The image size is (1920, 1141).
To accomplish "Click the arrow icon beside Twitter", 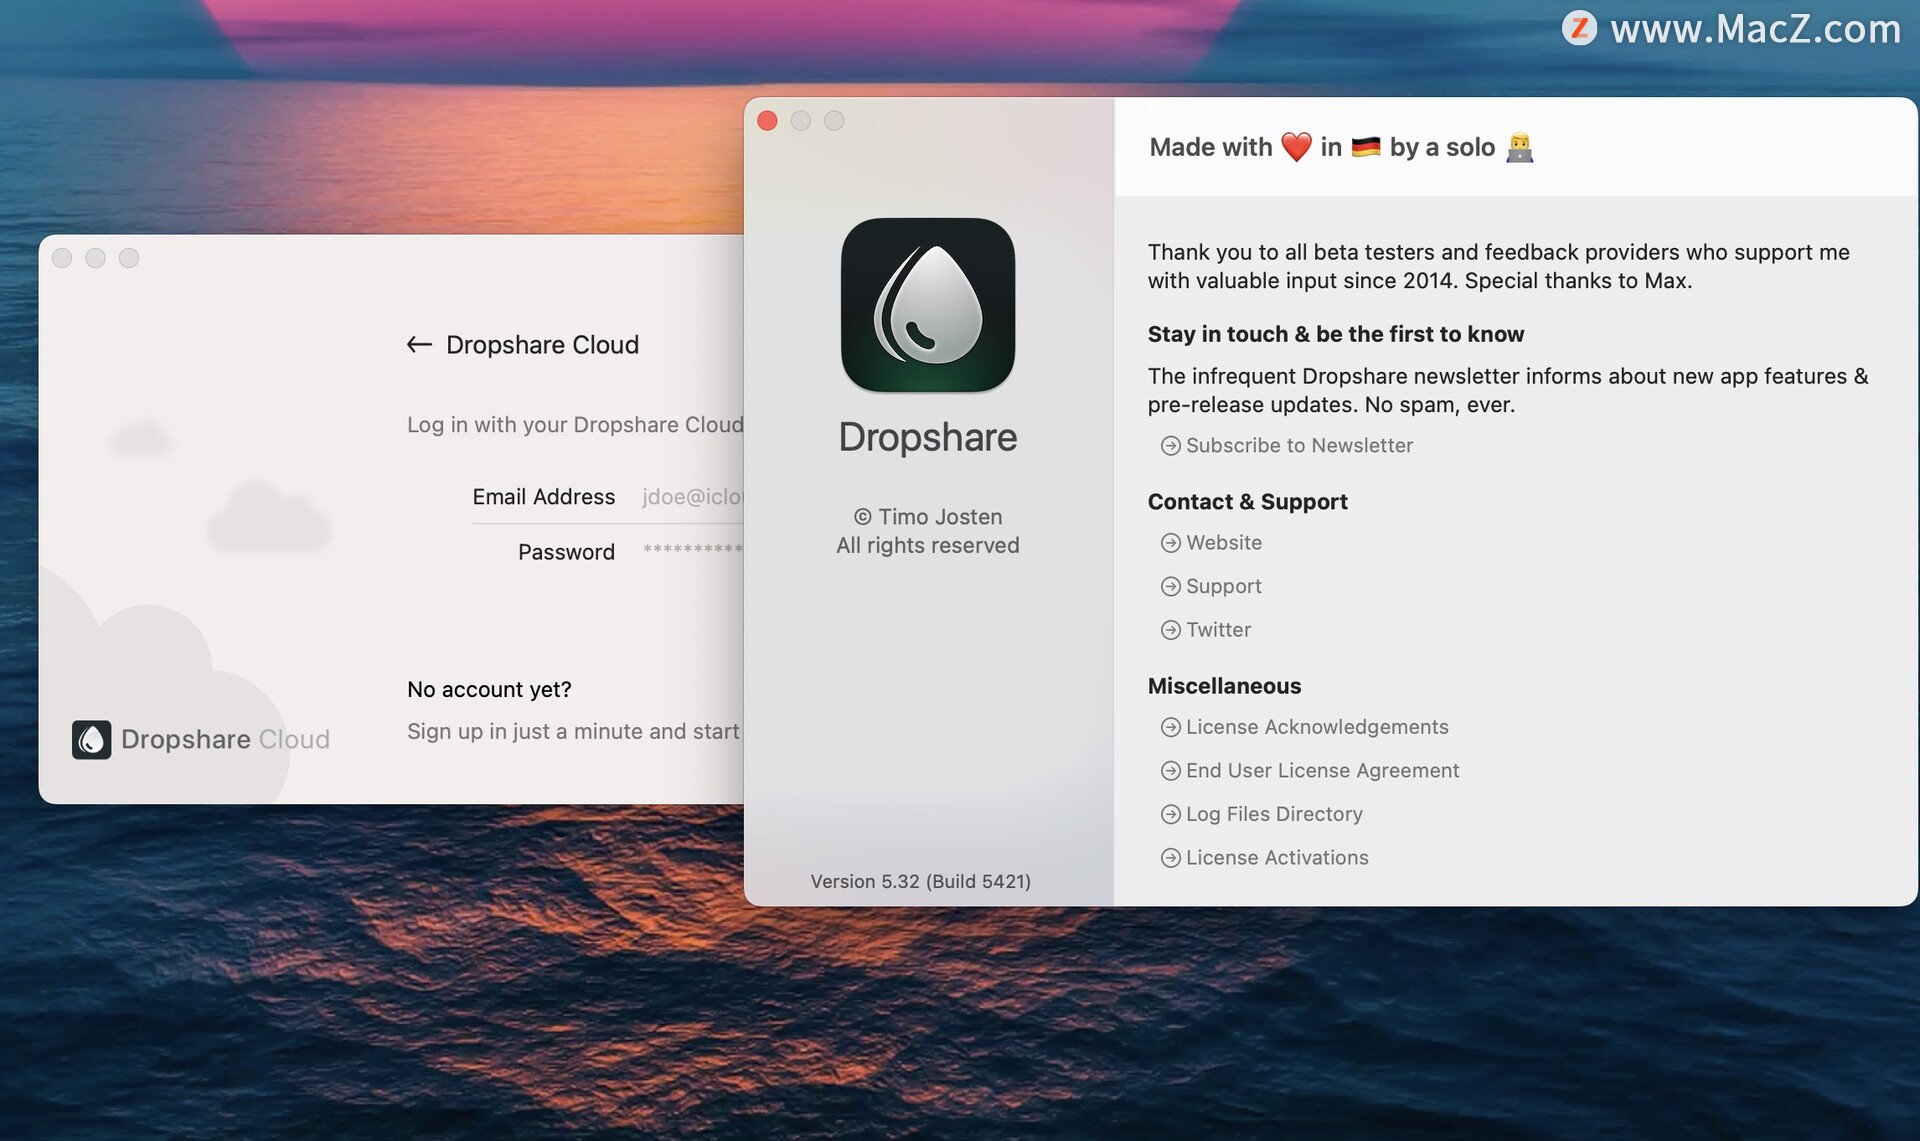I will 1170,630.
